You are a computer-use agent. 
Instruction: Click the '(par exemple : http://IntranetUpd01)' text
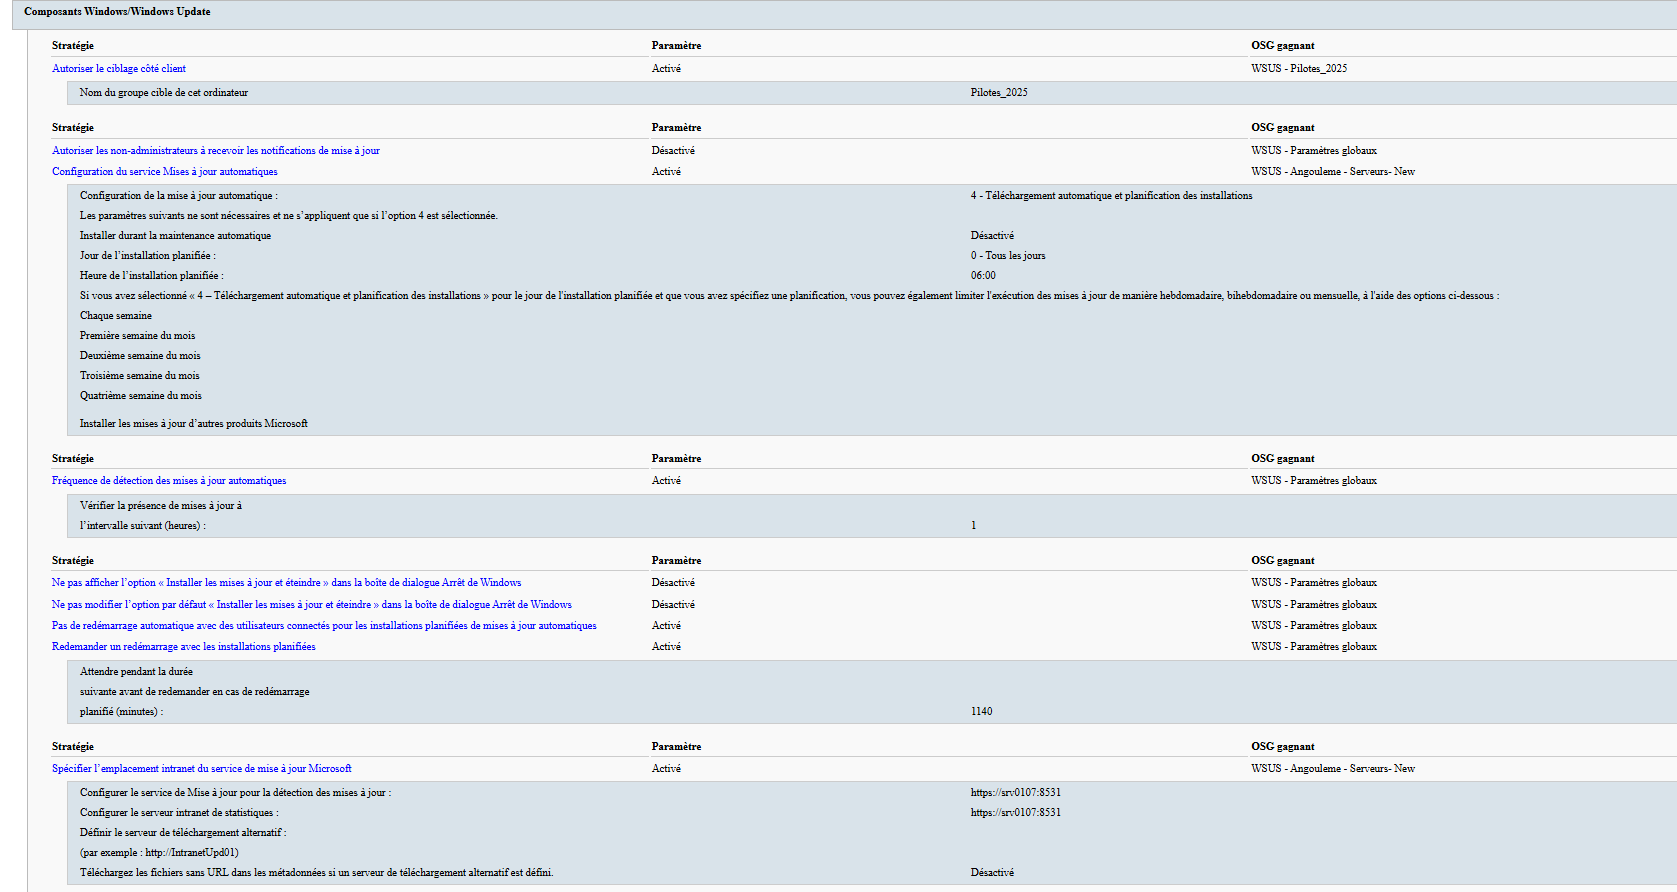click(x=159, y=853)
